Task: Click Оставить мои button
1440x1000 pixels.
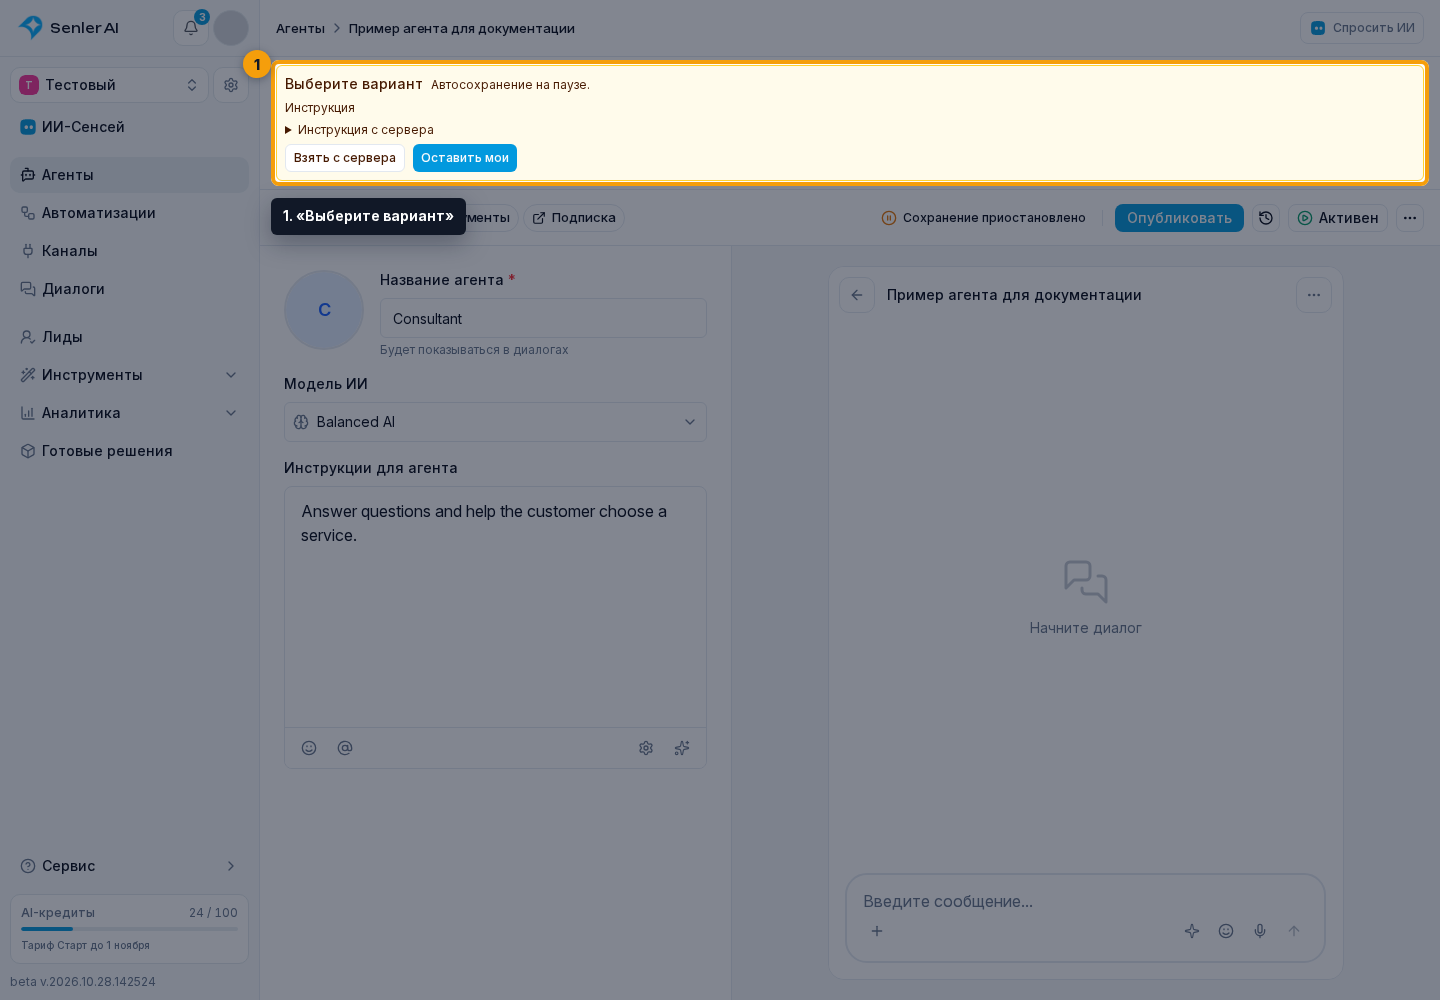Action: tap(465, 158)
